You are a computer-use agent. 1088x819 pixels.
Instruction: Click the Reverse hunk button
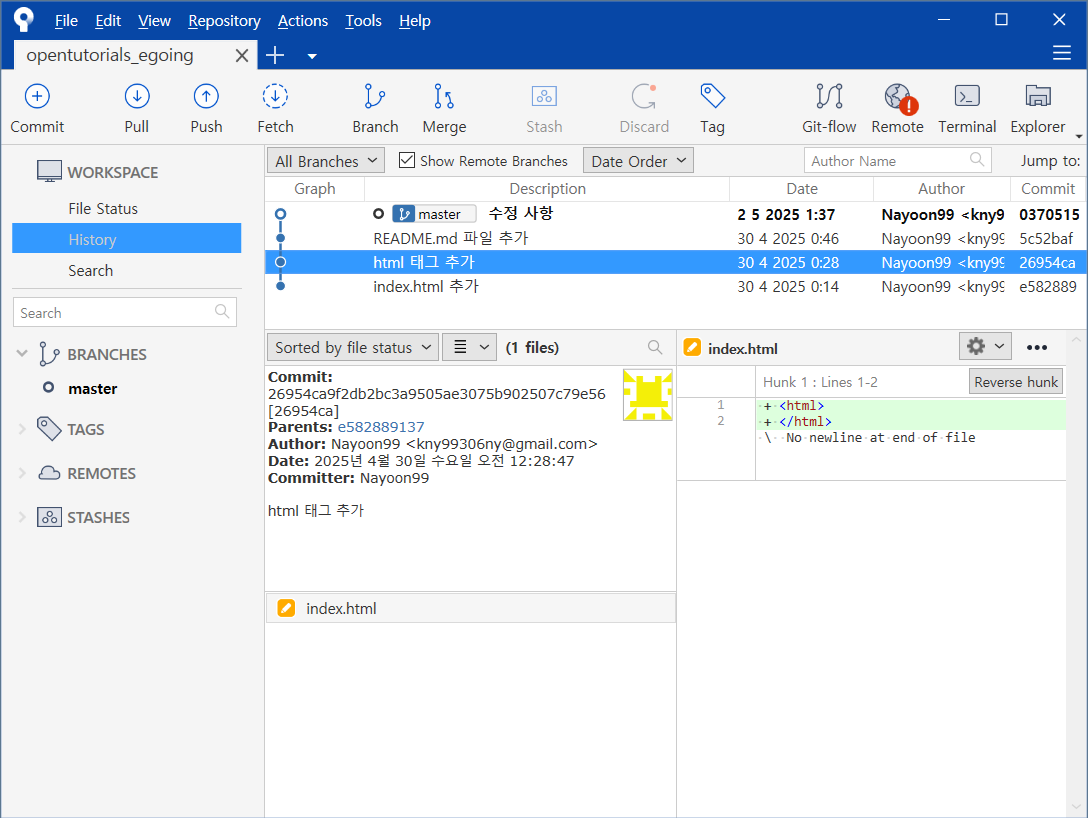click(1016, 381)
